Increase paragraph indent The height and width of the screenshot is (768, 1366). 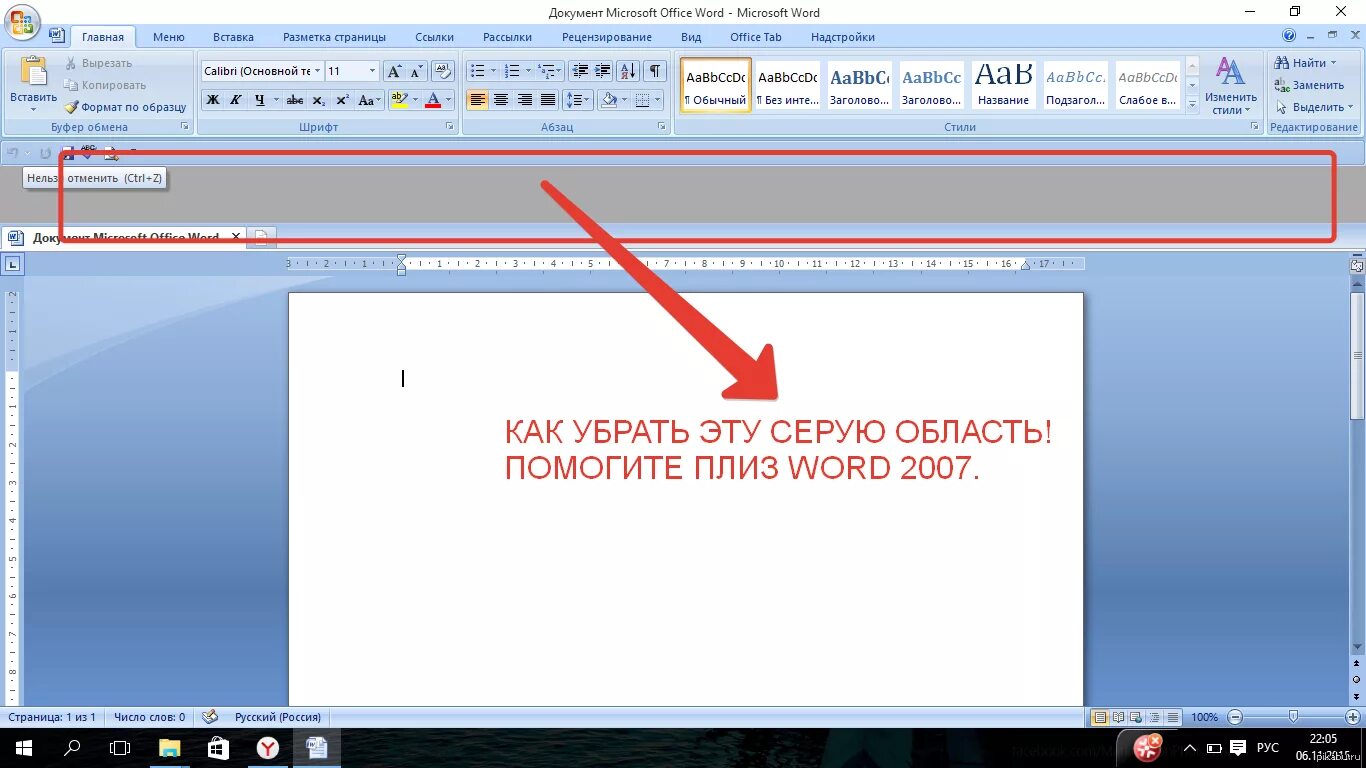click(x=603, y=71)
